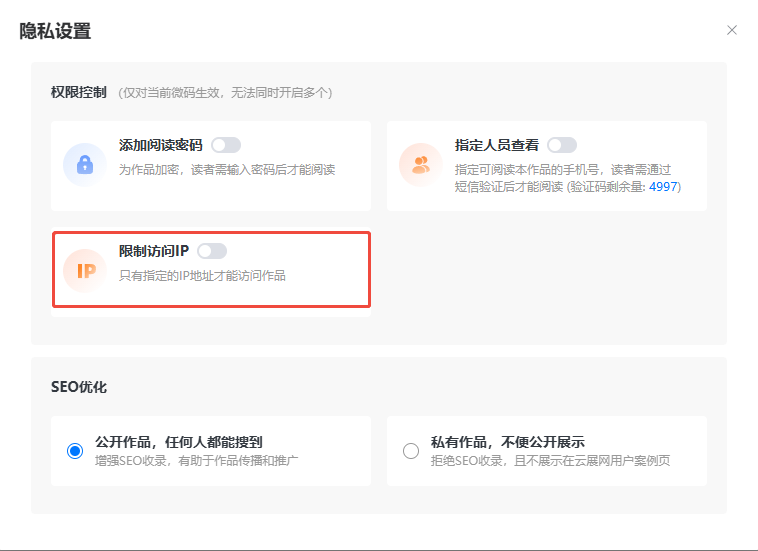Turn on the 指定人员查看 toggle
Image resolution: width=758 pixels, height=551 pixels.
tap(562, 145)
